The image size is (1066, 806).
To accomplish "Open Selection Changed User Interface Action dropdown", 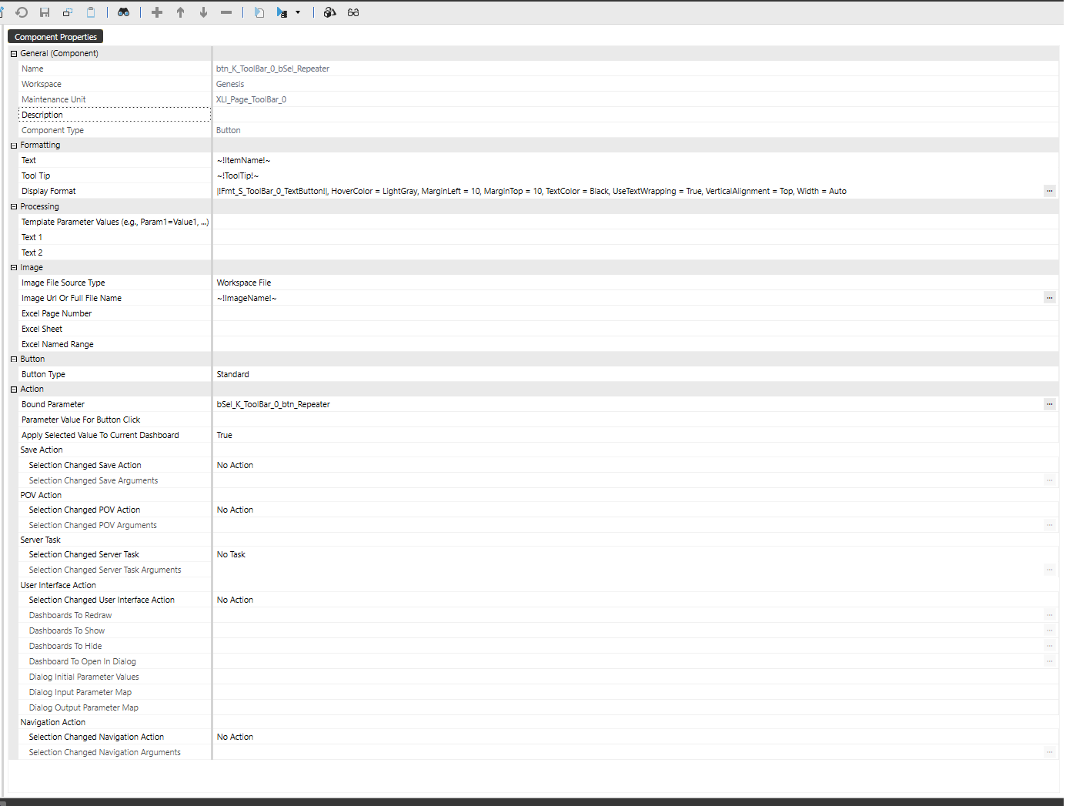I will pos(635,600).
